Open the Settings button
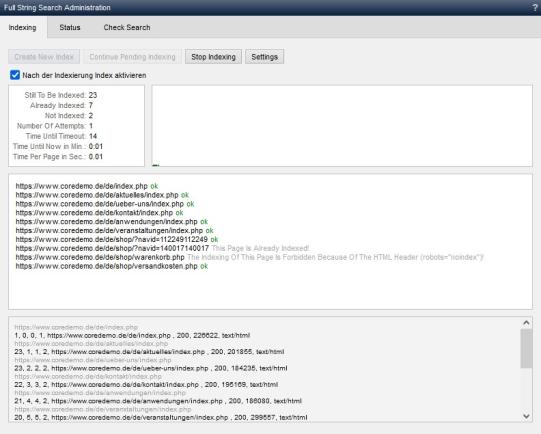 [265, 57]
